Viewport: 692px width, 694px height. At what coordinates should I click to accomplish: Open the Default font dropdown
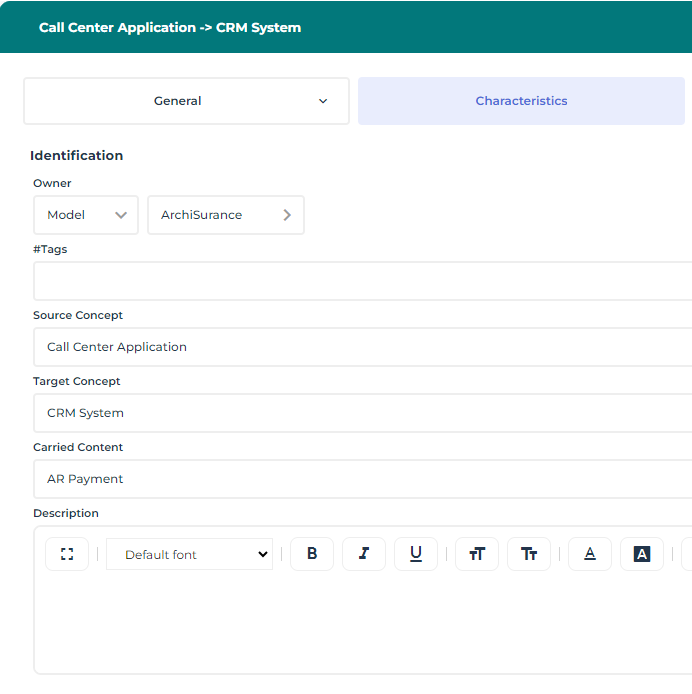189,554
